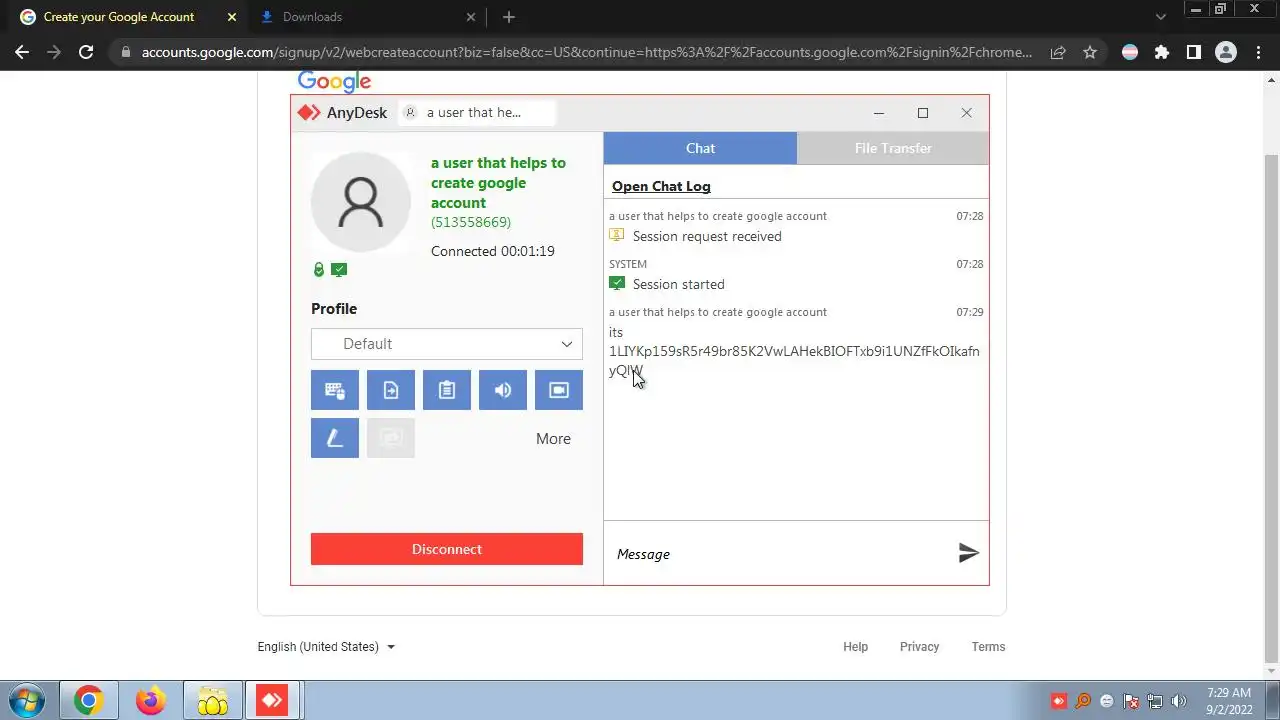The image size is (1280, 720).
Task: Click the AnyDesk session tab 'a user that he...'
Action: tap(476, 113)
